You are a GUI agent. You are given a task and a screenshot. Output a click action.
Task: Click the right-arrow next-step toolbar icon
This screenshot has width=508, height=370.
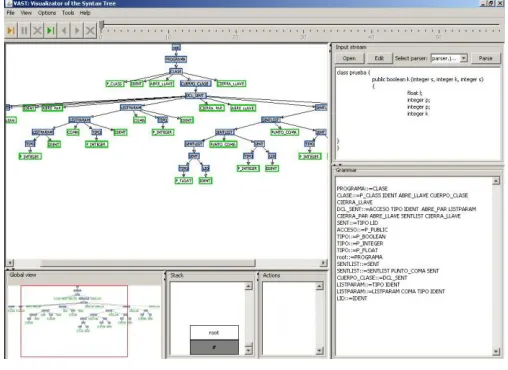point(77,31)
